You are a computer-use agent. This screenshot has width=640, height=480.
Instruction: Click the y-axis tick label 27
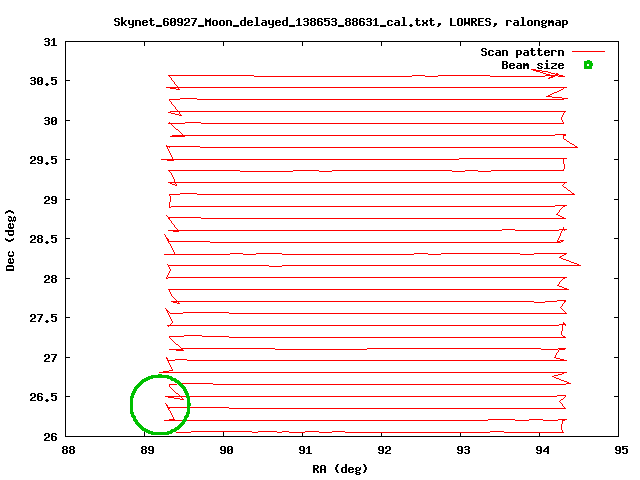tap(51, 358)
